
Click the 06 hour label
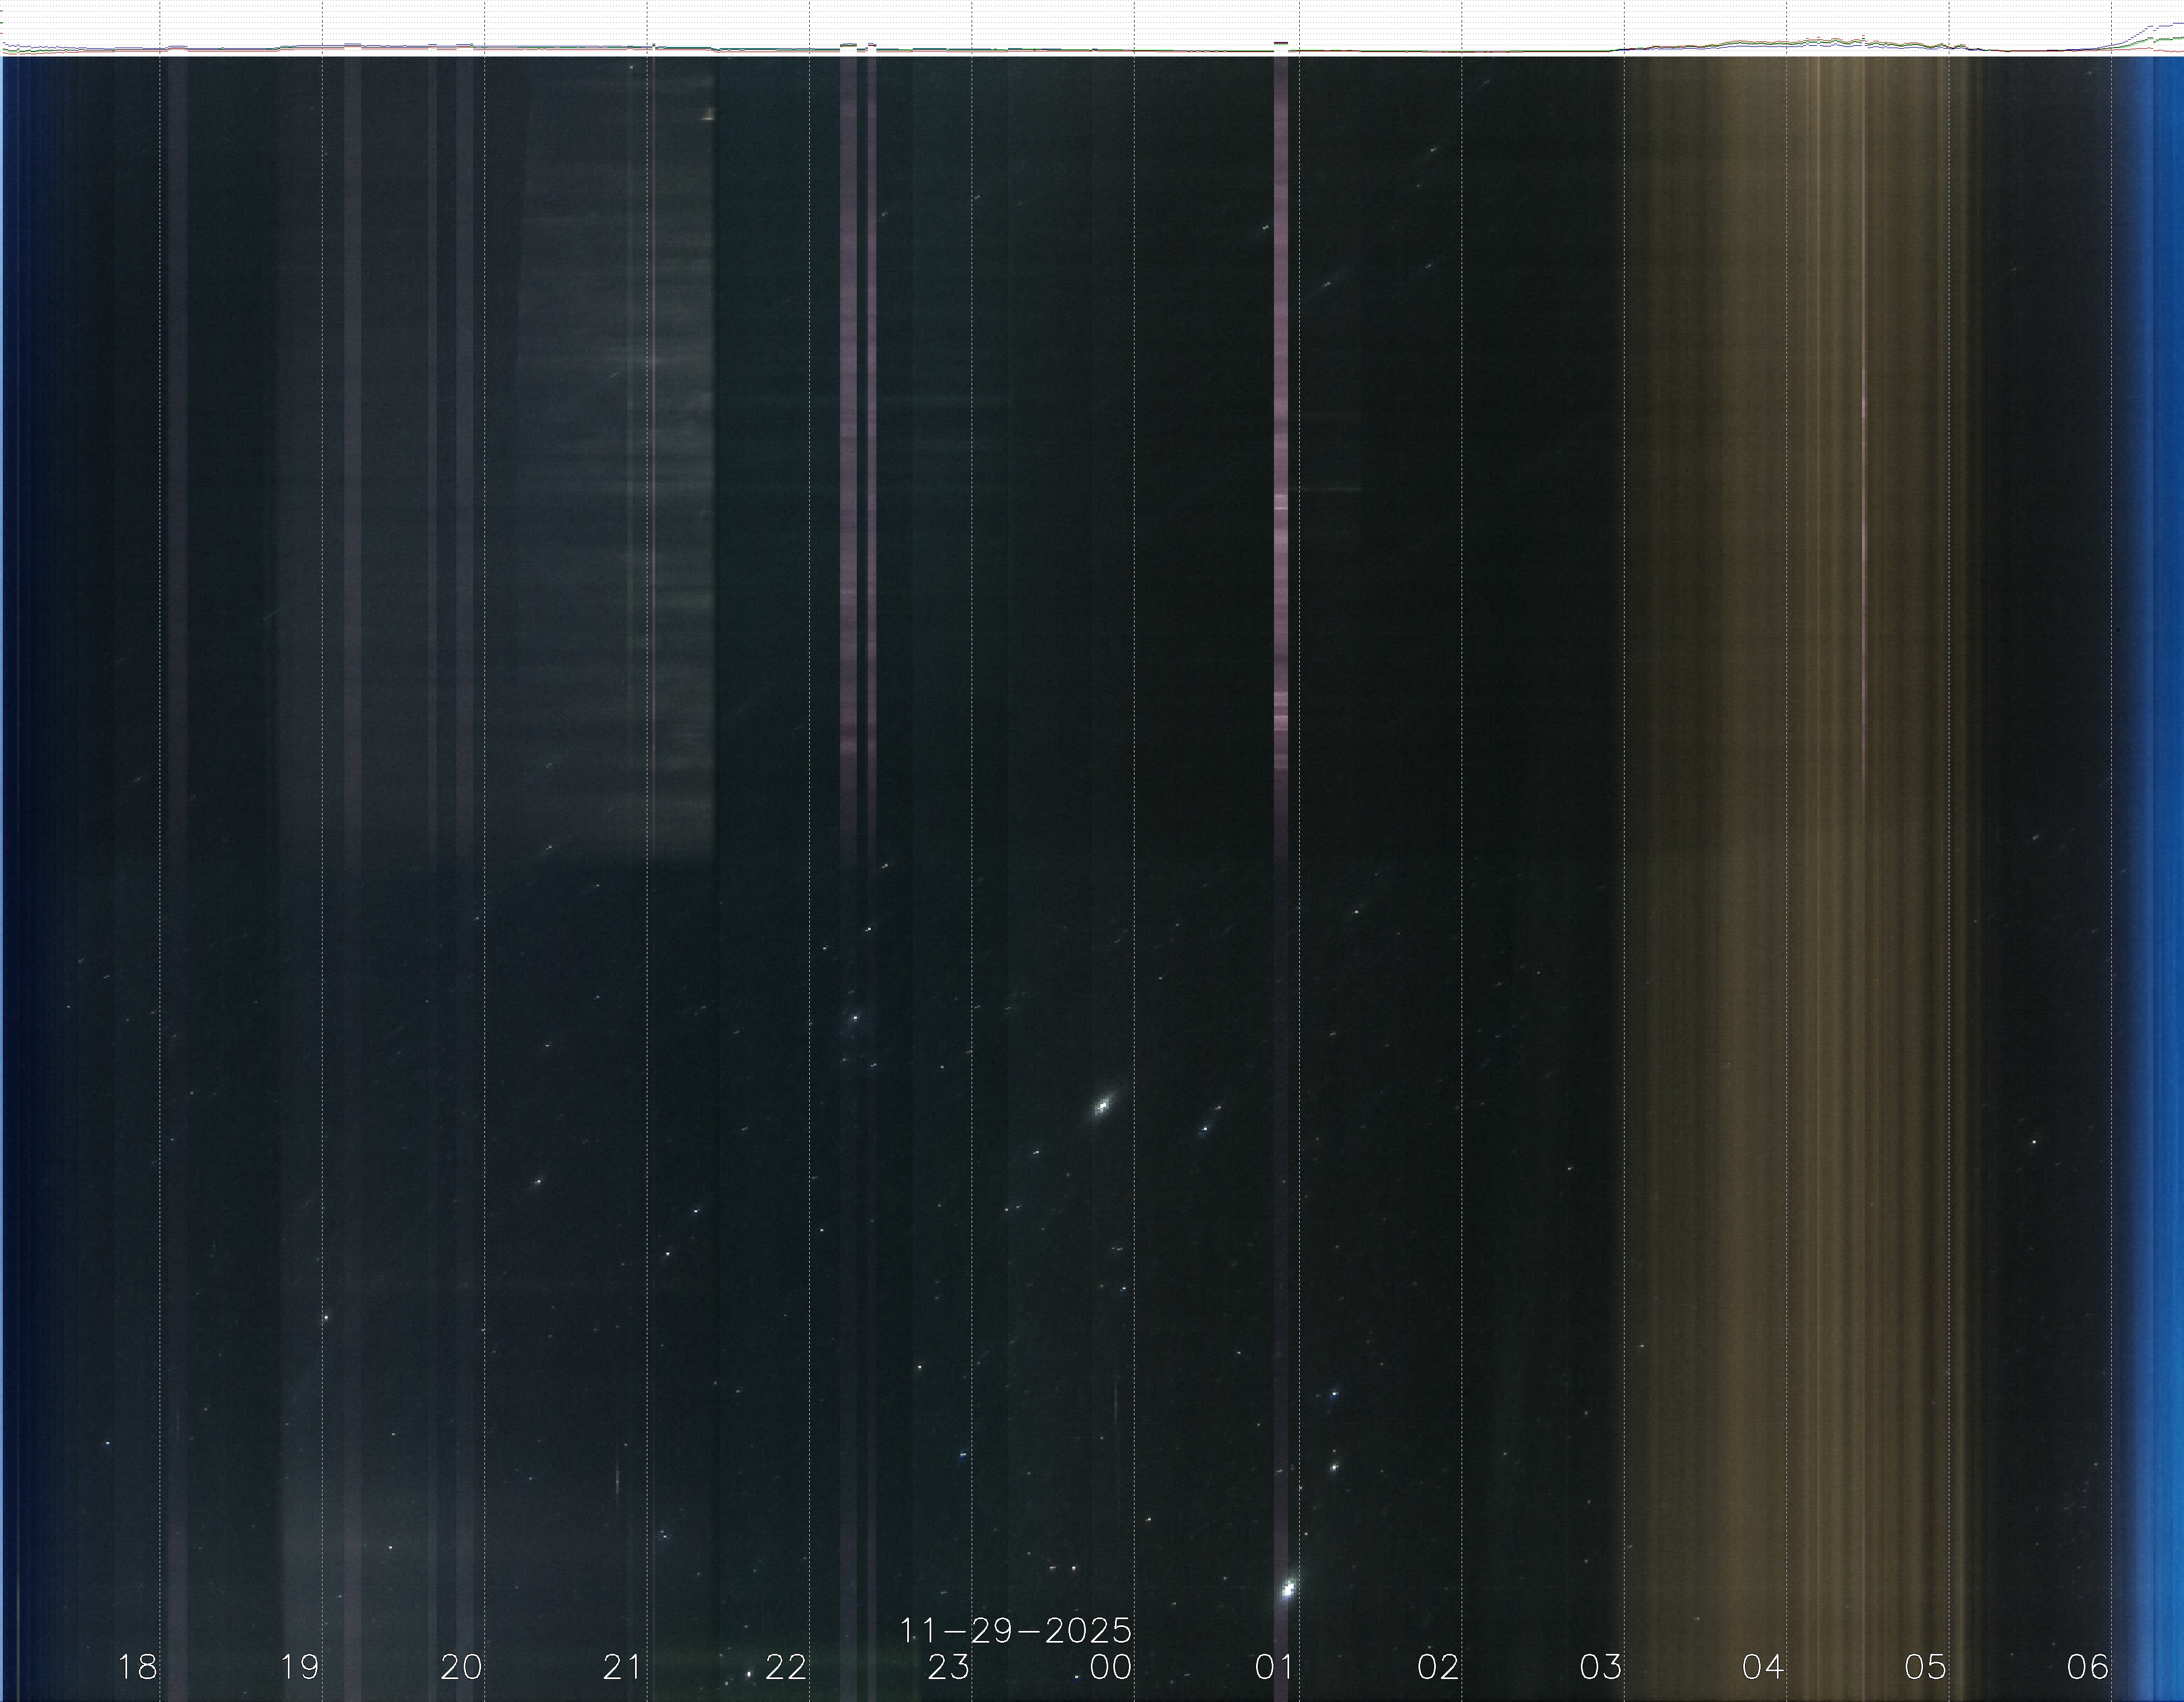[2087, 1667]
